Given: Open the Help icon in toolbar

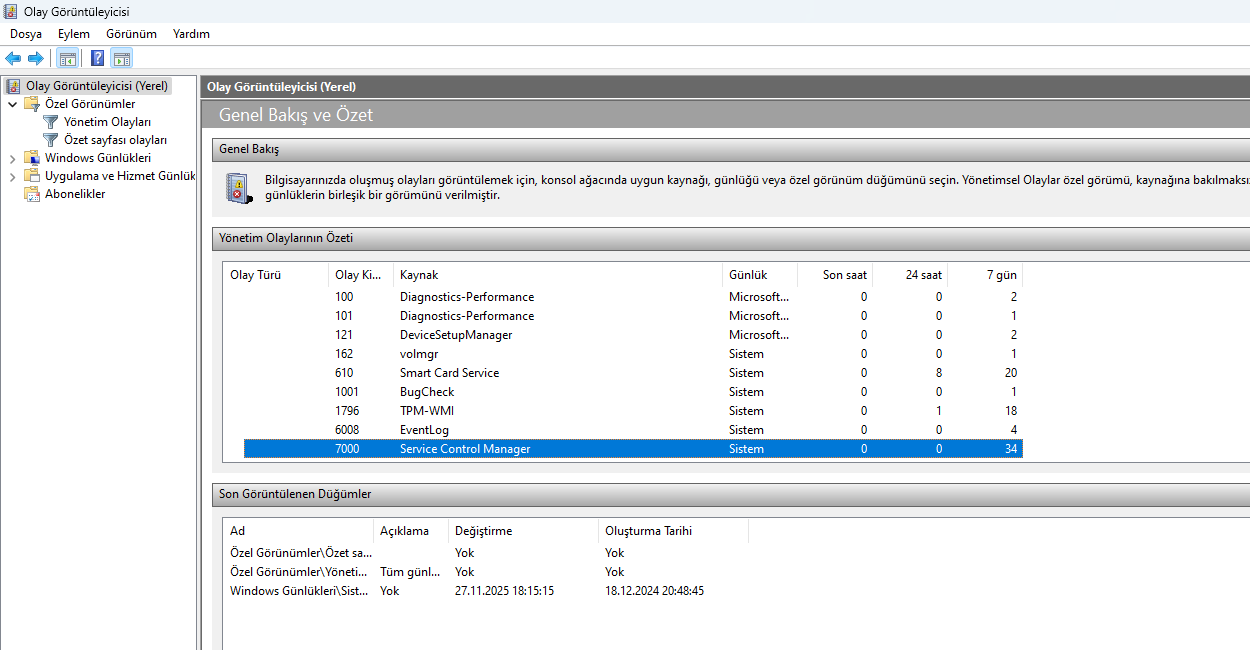Looking at the screenshot, I should [x=98, y=58].
